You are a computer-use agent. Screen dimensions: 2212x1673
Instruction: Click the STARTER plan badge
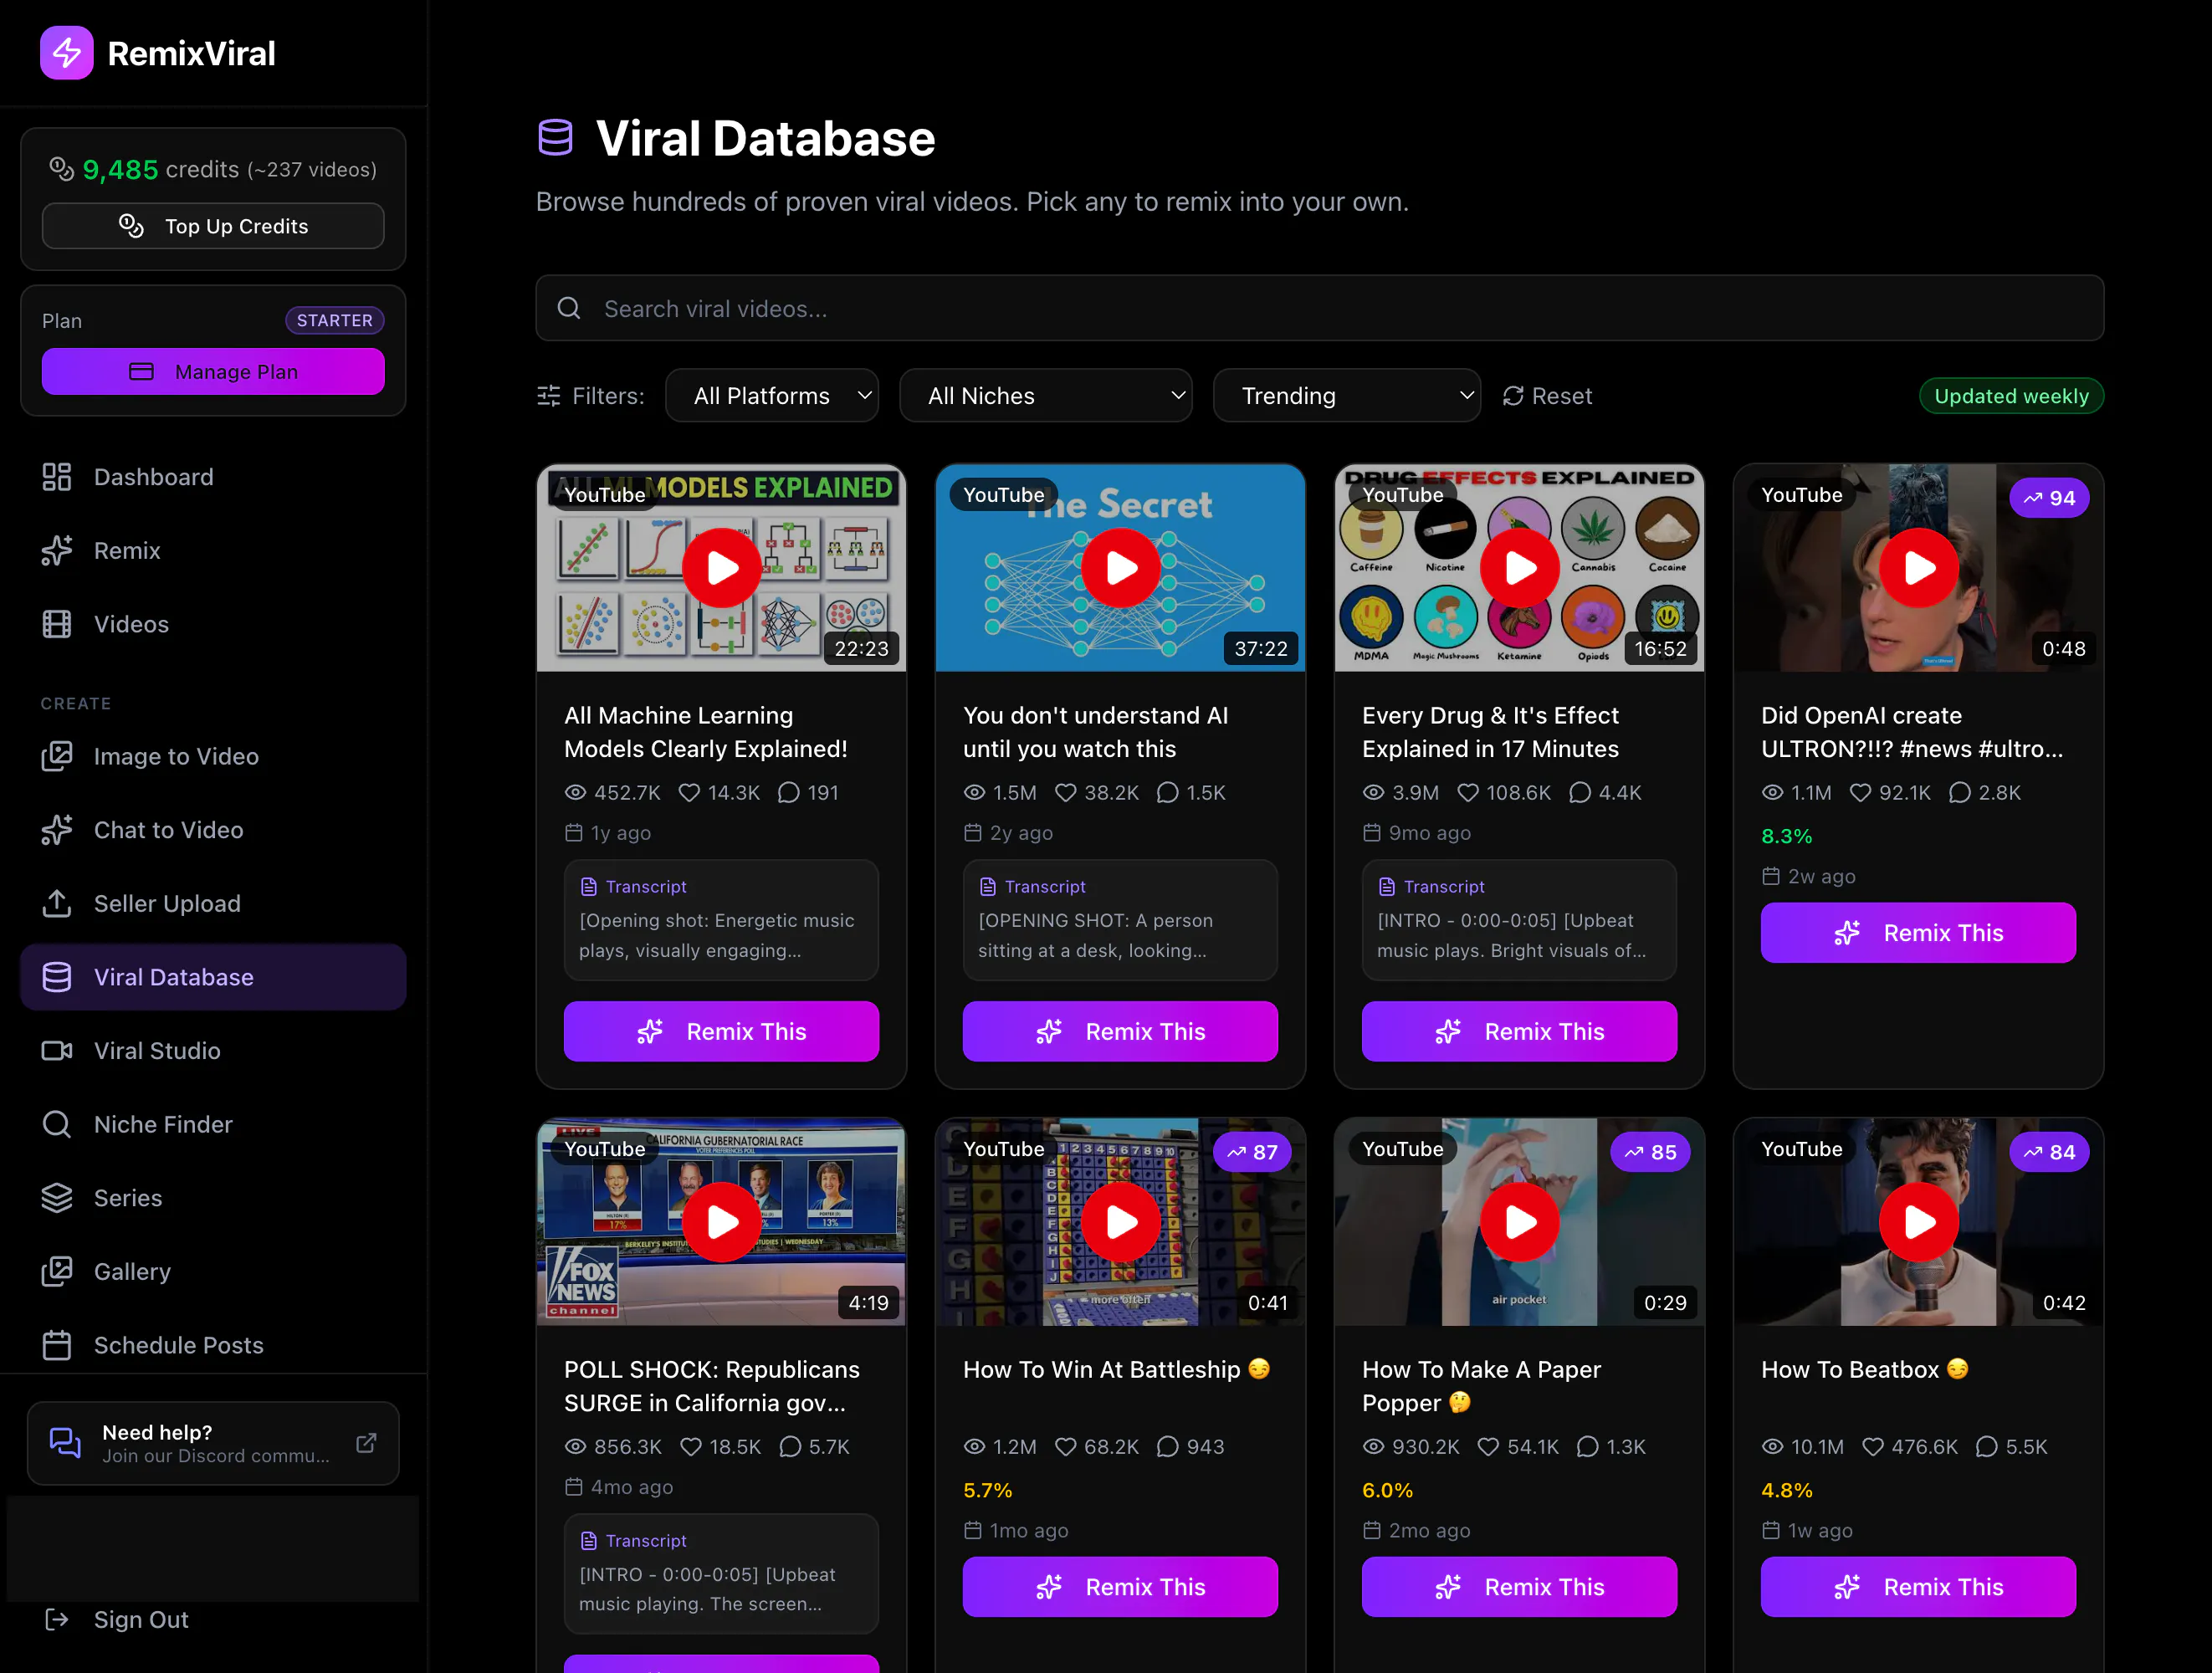(335, 320)
